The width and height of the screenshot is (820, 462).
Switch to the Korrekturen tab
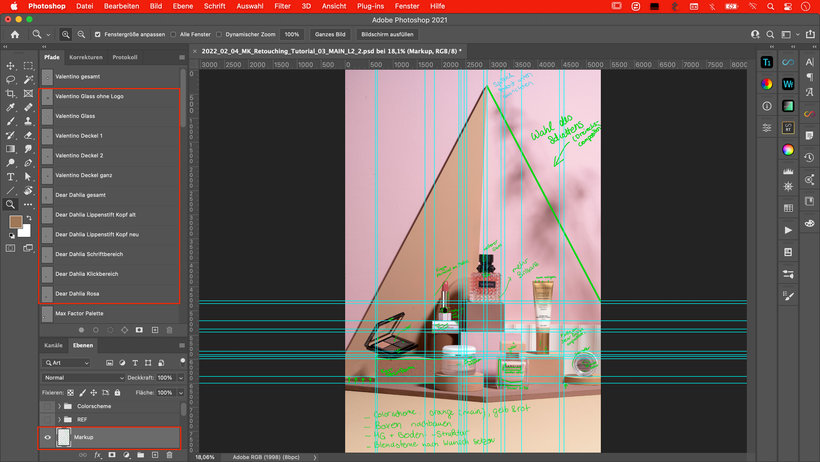point(86,58)
